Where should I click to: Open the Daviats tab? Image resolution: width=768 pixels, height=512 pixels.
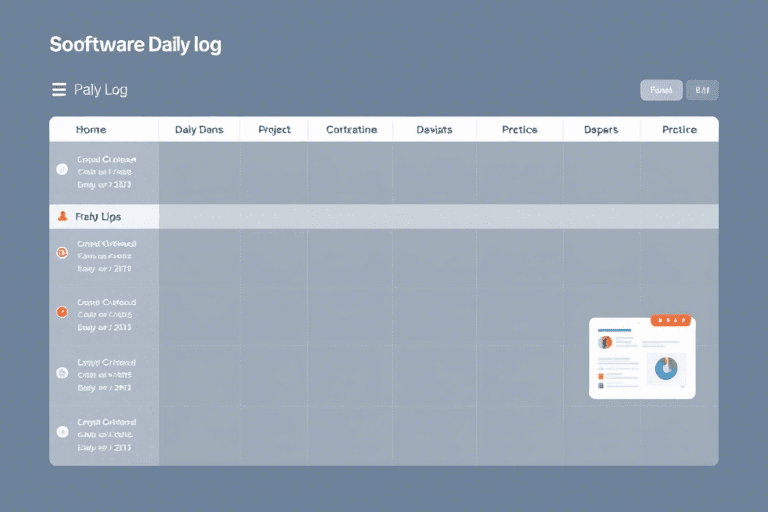pos(434,130)
